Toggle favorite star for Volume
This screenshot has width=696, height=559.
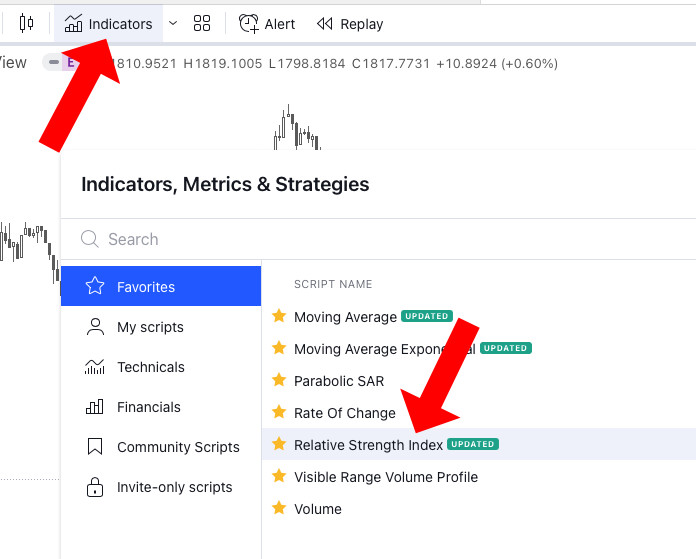(279, 507)
